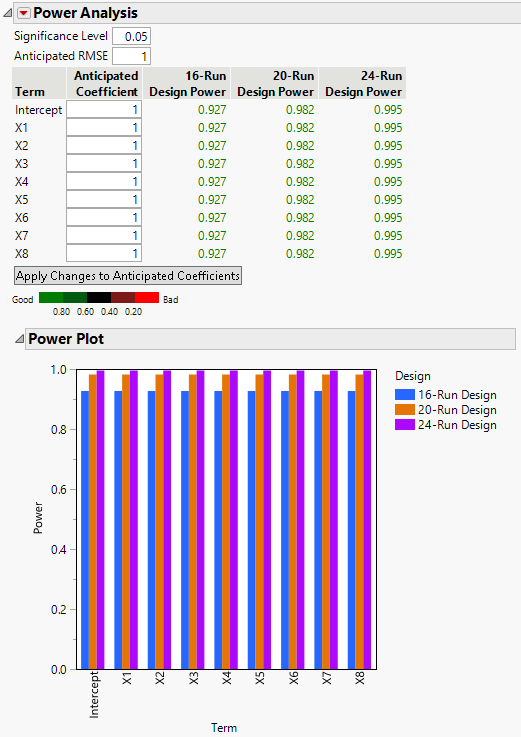Apply Changes to Anticipated Coefficients
This screenshot has height=737, width=521.
[x=128, y=275]
